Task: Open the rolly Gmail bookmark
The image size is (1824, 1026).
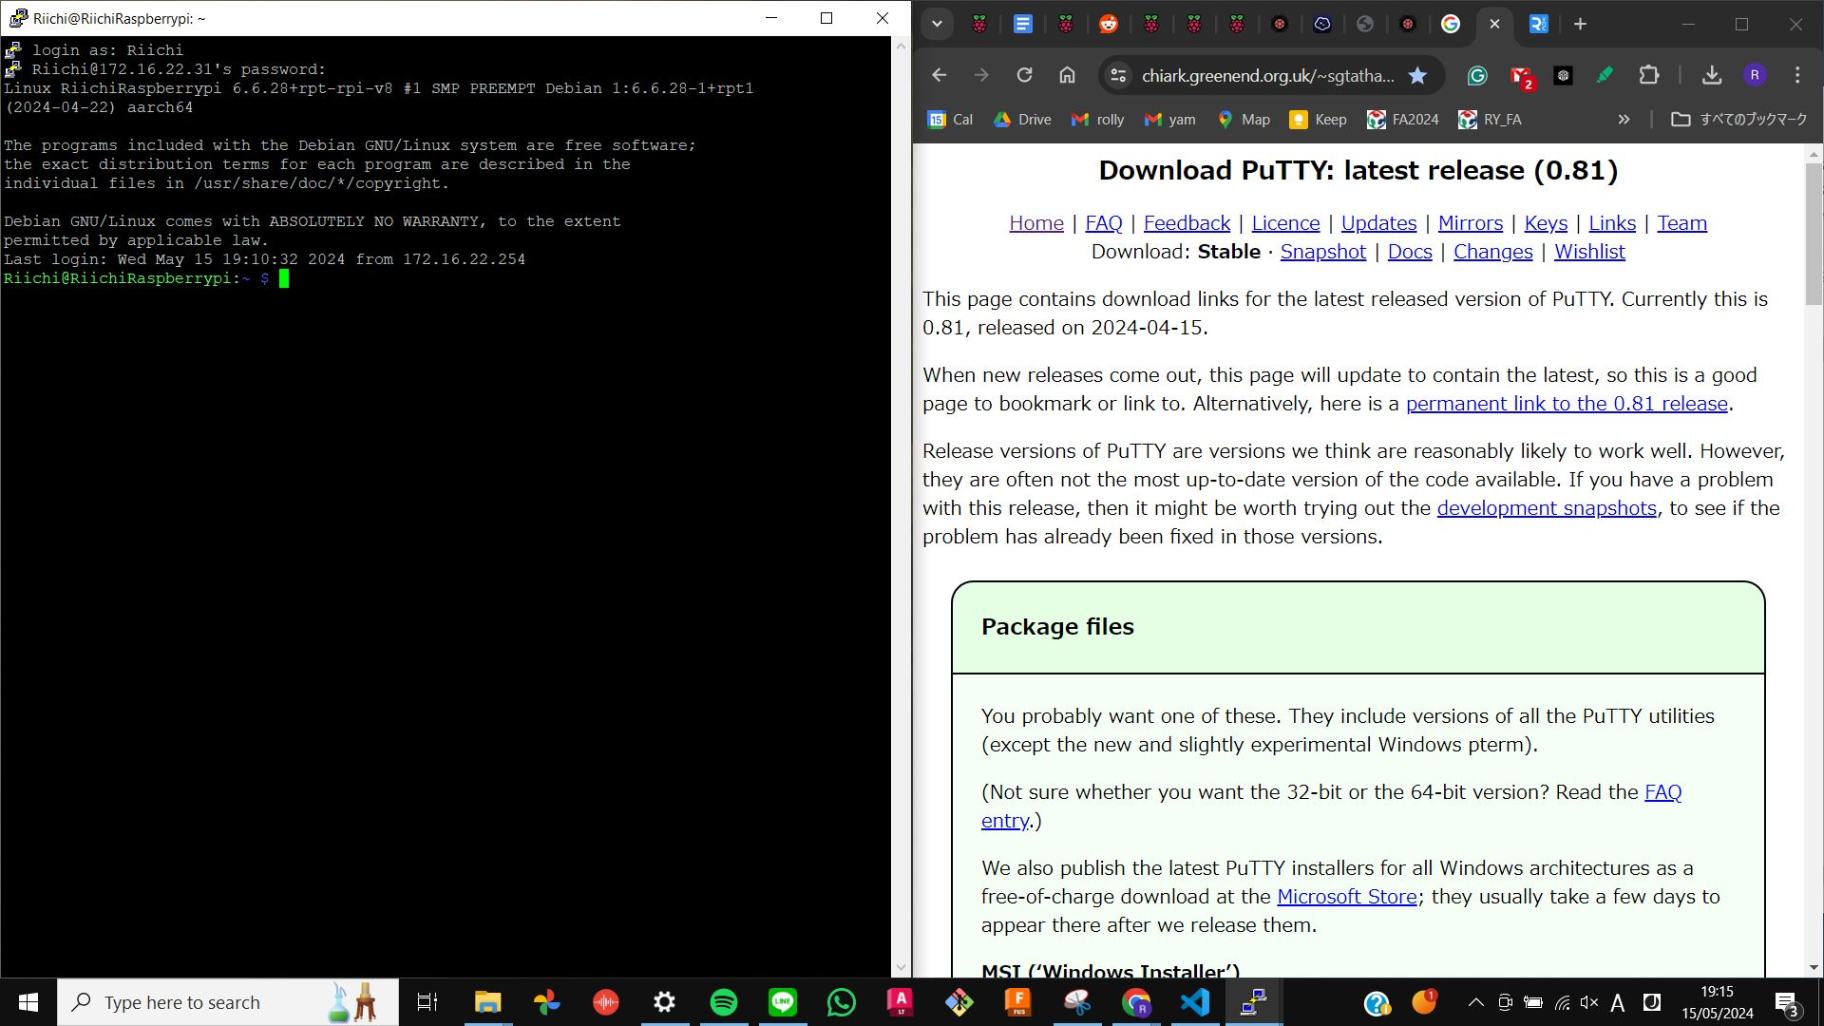Action: (x=1098, y=119)
